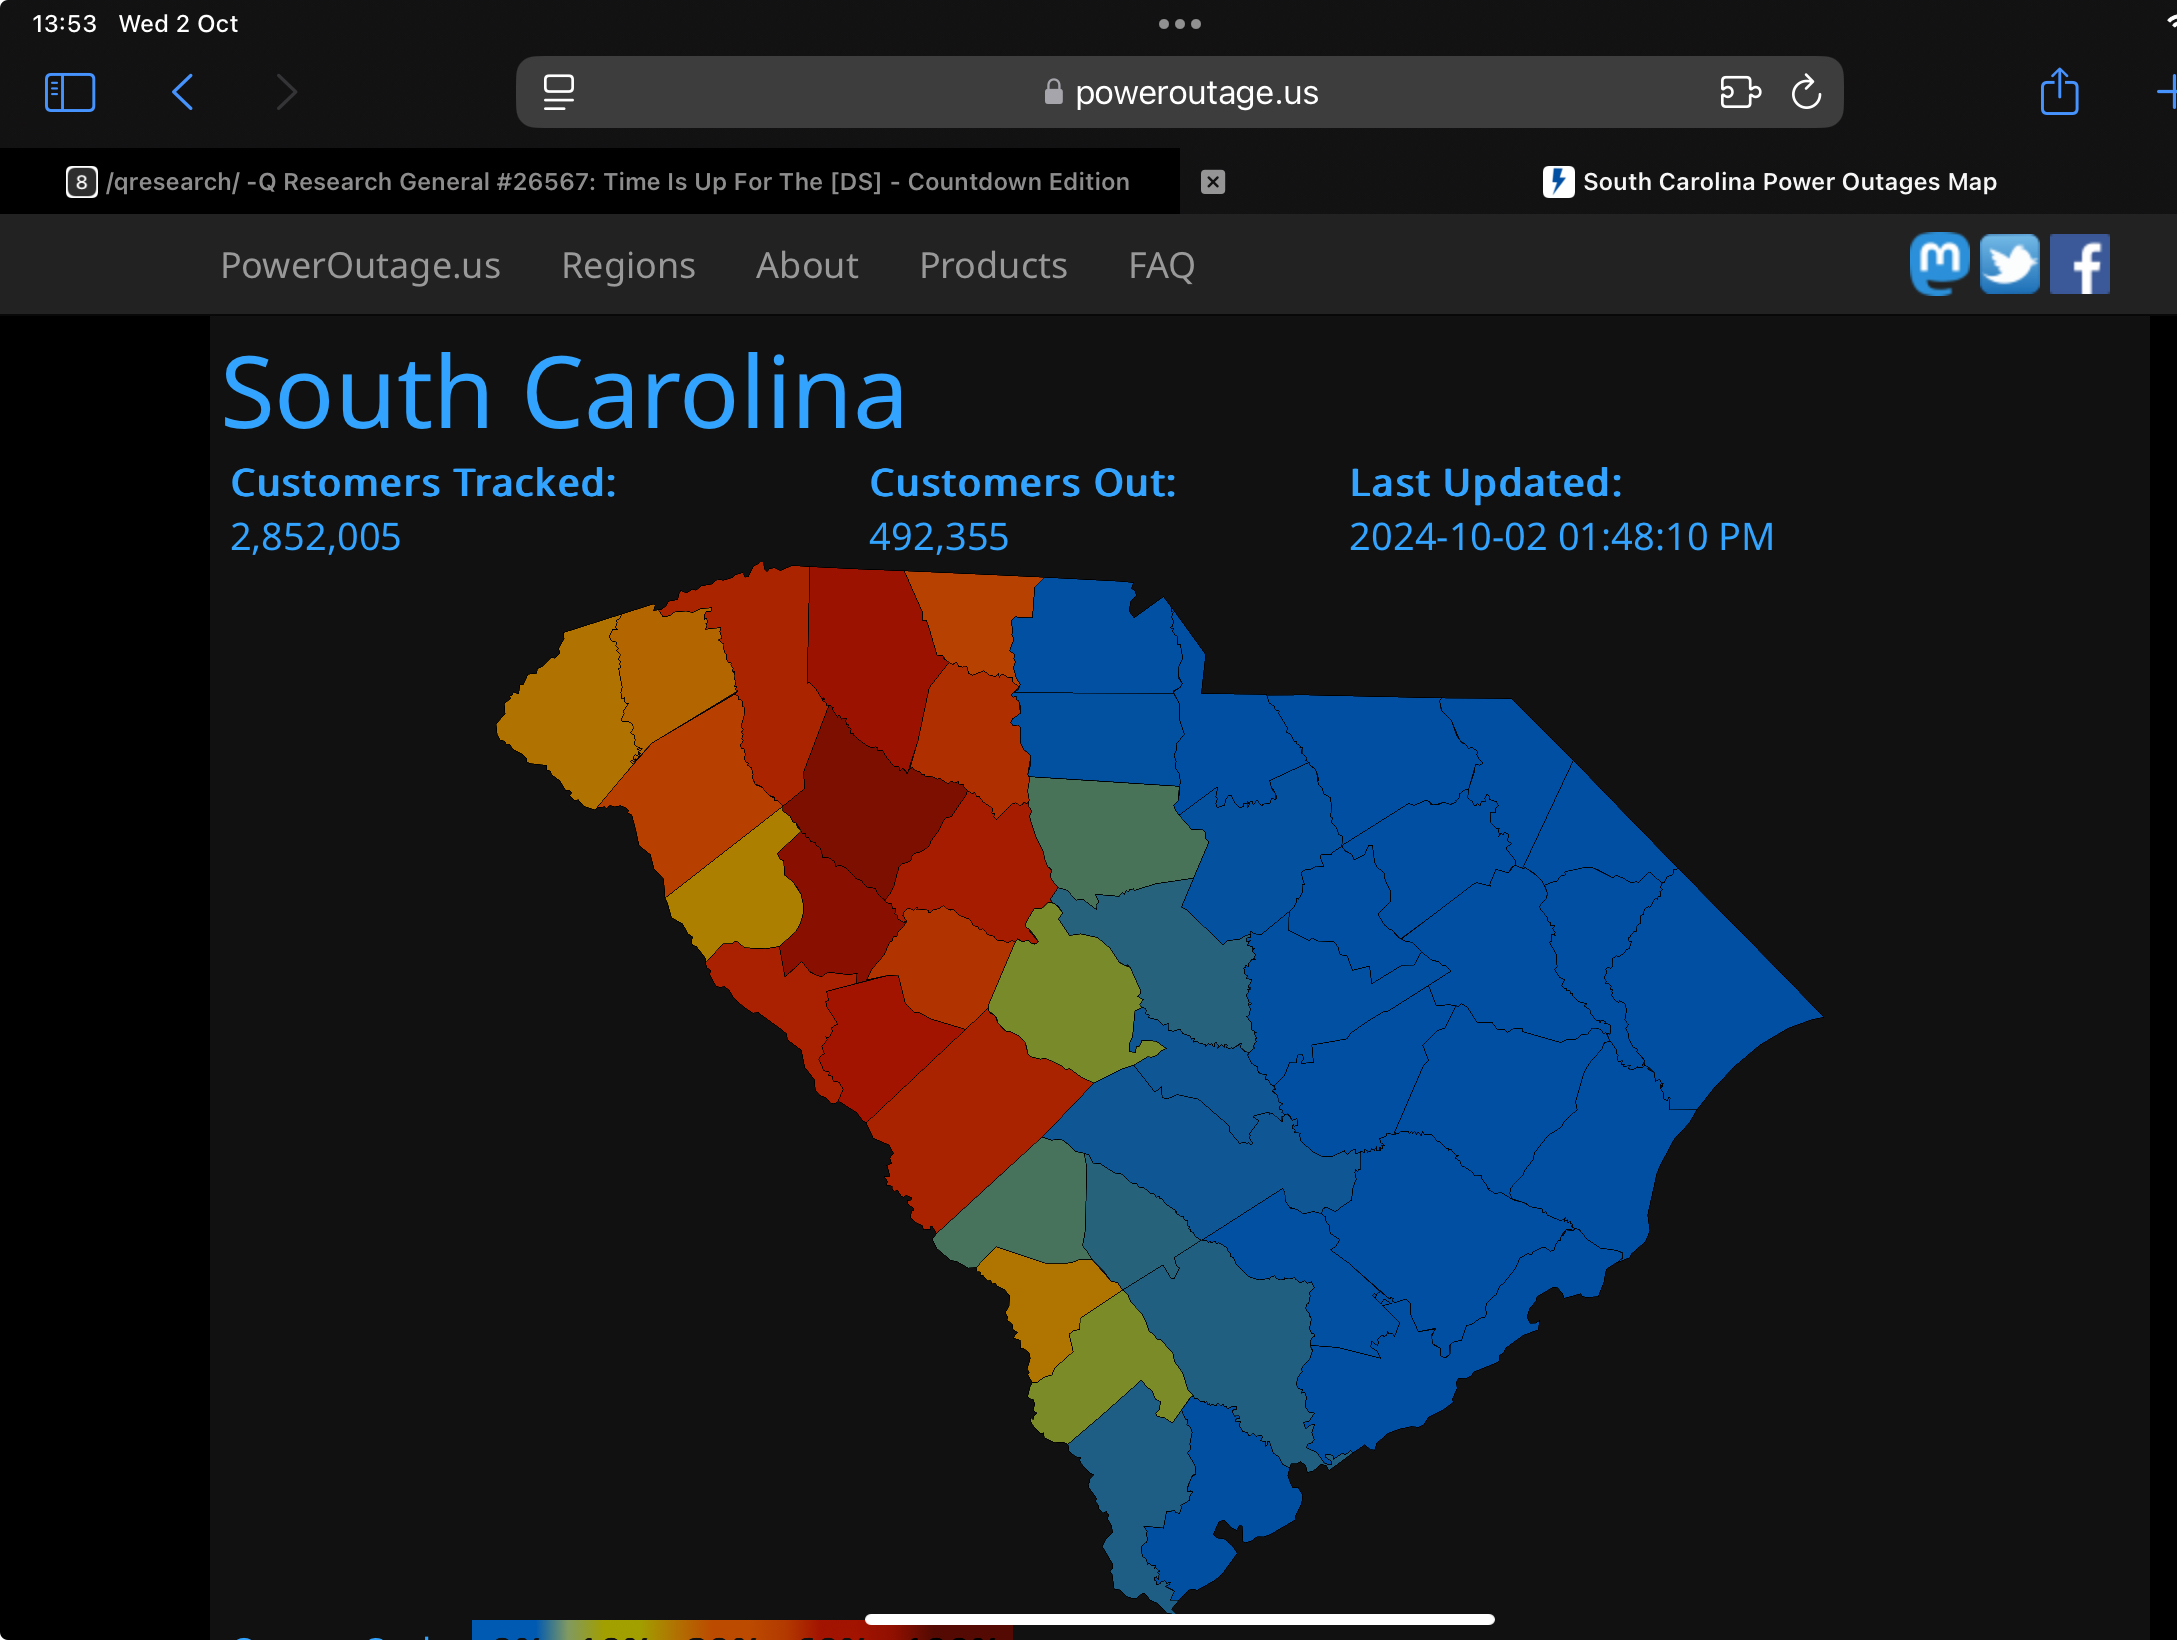Open the Products menu item
This screenshot has width=2177, height=1640.
click(993, 266)
